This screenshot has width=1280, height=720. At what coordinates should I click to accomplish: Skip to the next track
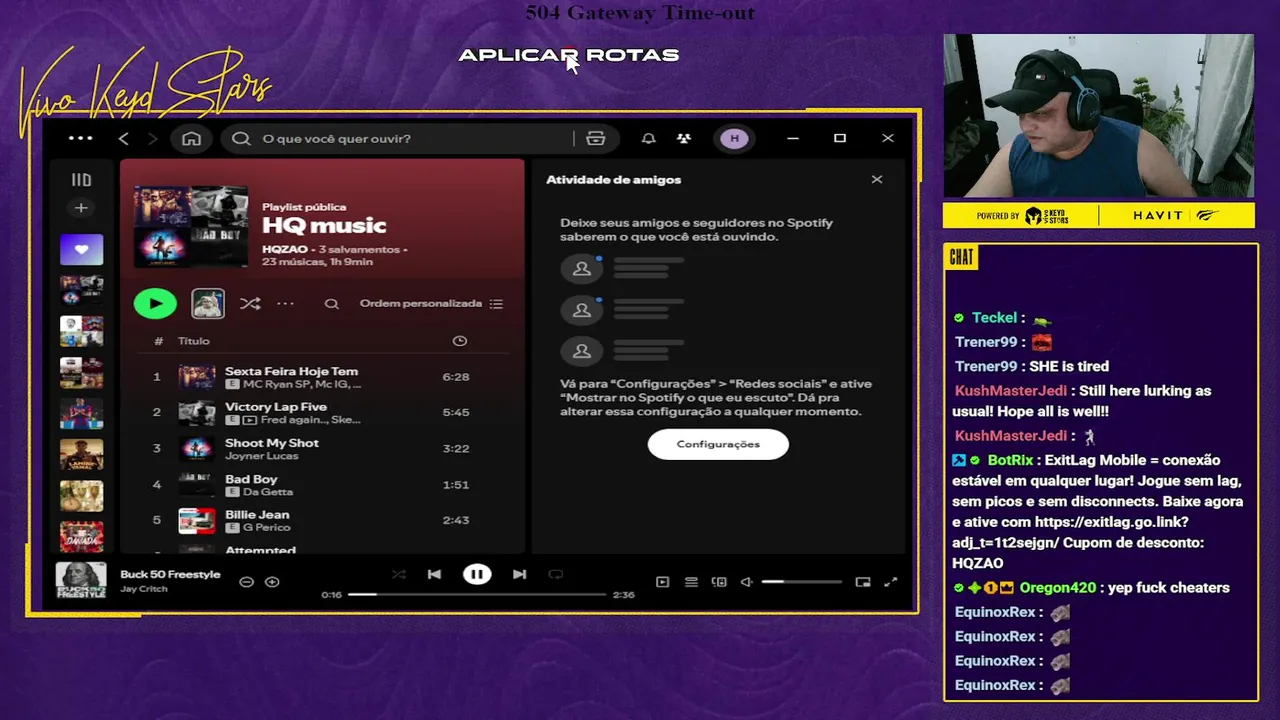[x=519, y=574]
